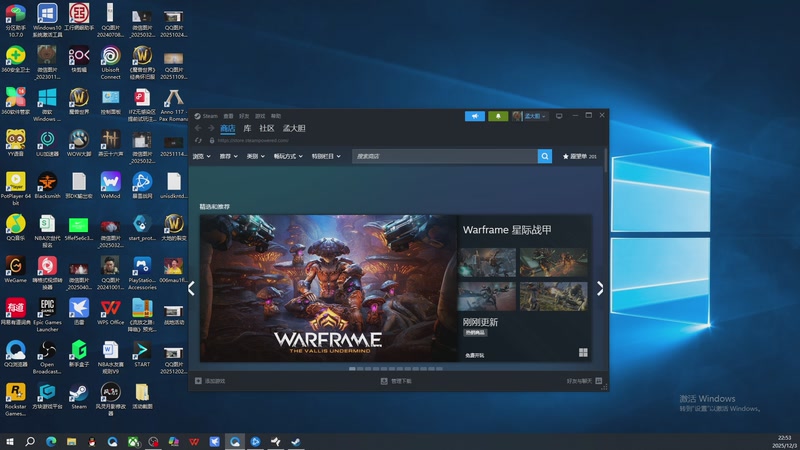Open the Blacksmith desktop shortcut
The image size is (800, 450).
point(47,185)
